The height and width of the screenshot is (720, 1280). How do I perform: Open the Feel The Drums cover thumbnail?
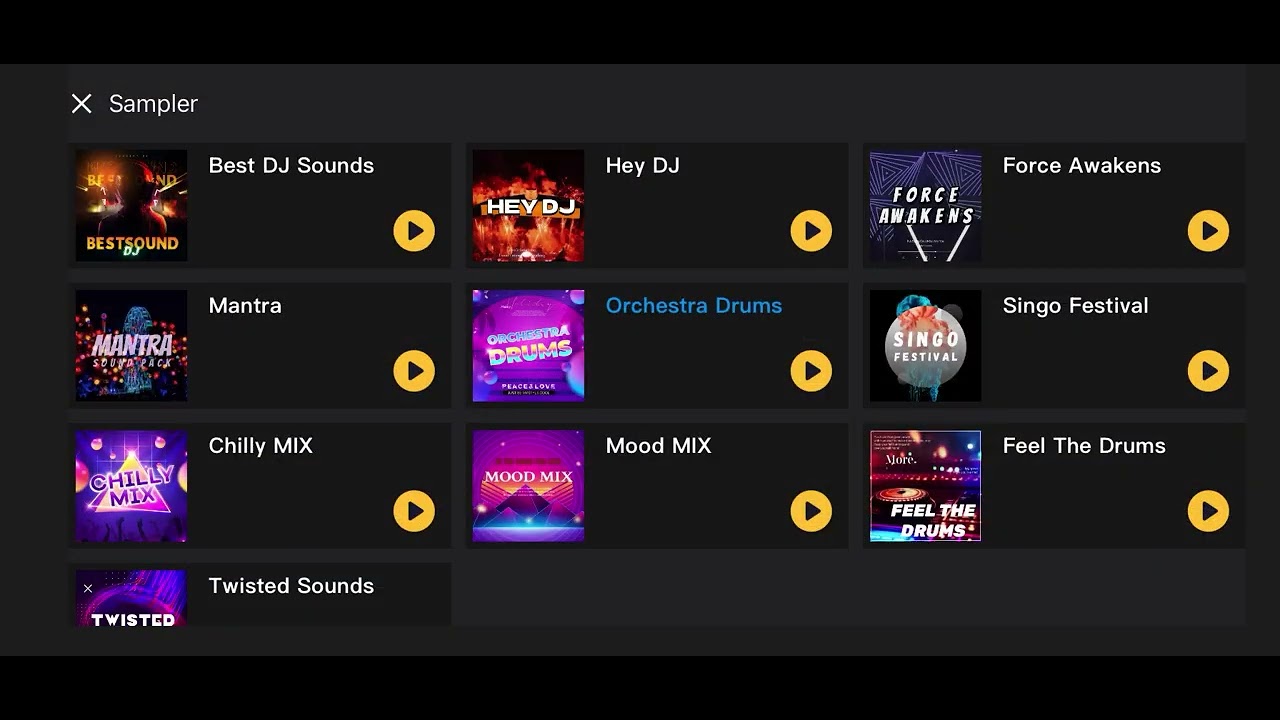(x=925, y=486)
